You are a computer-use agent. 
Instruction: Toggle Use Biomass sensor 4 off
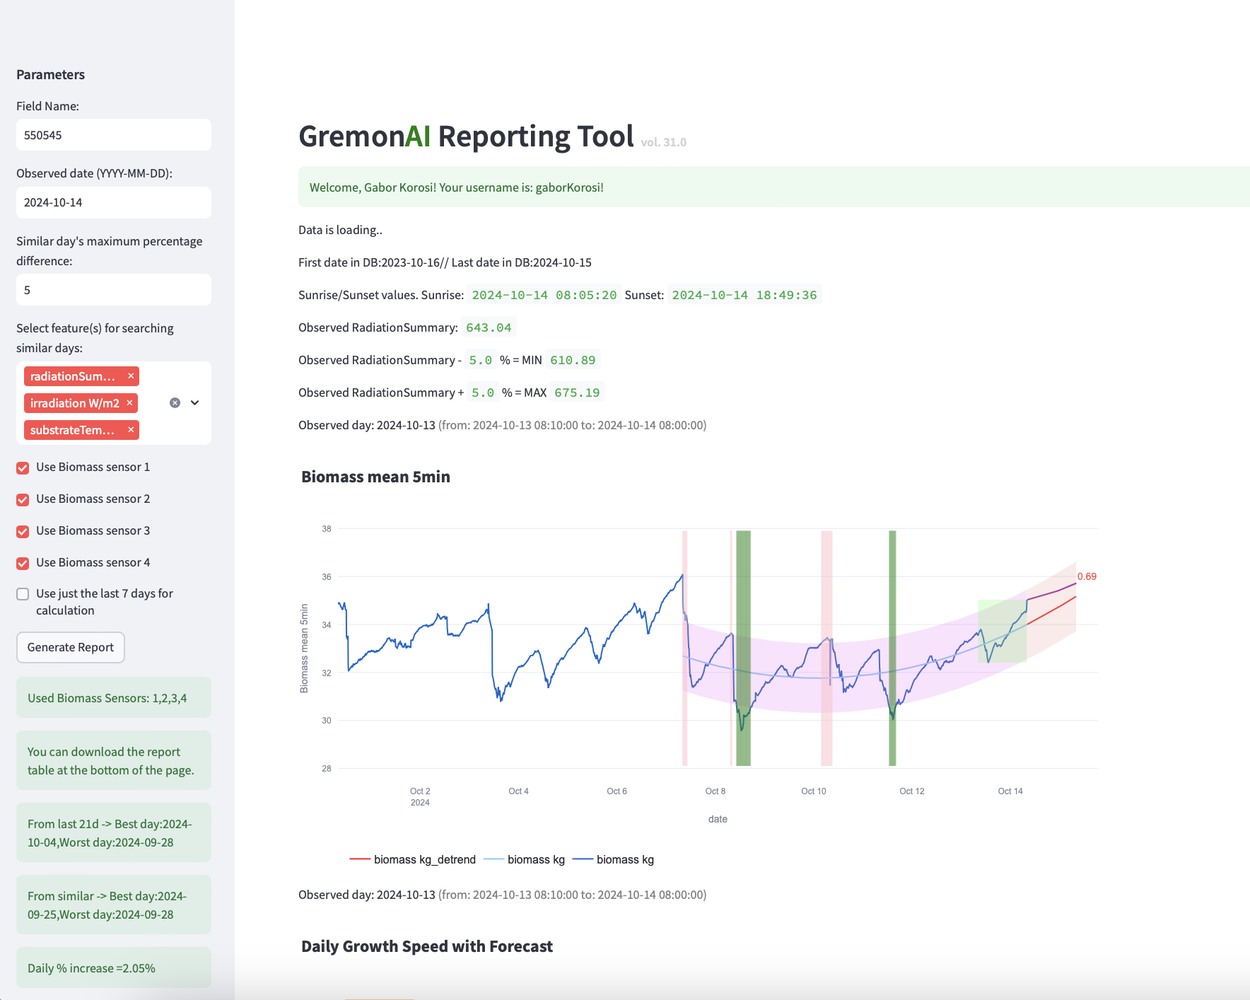click(22, 563)
